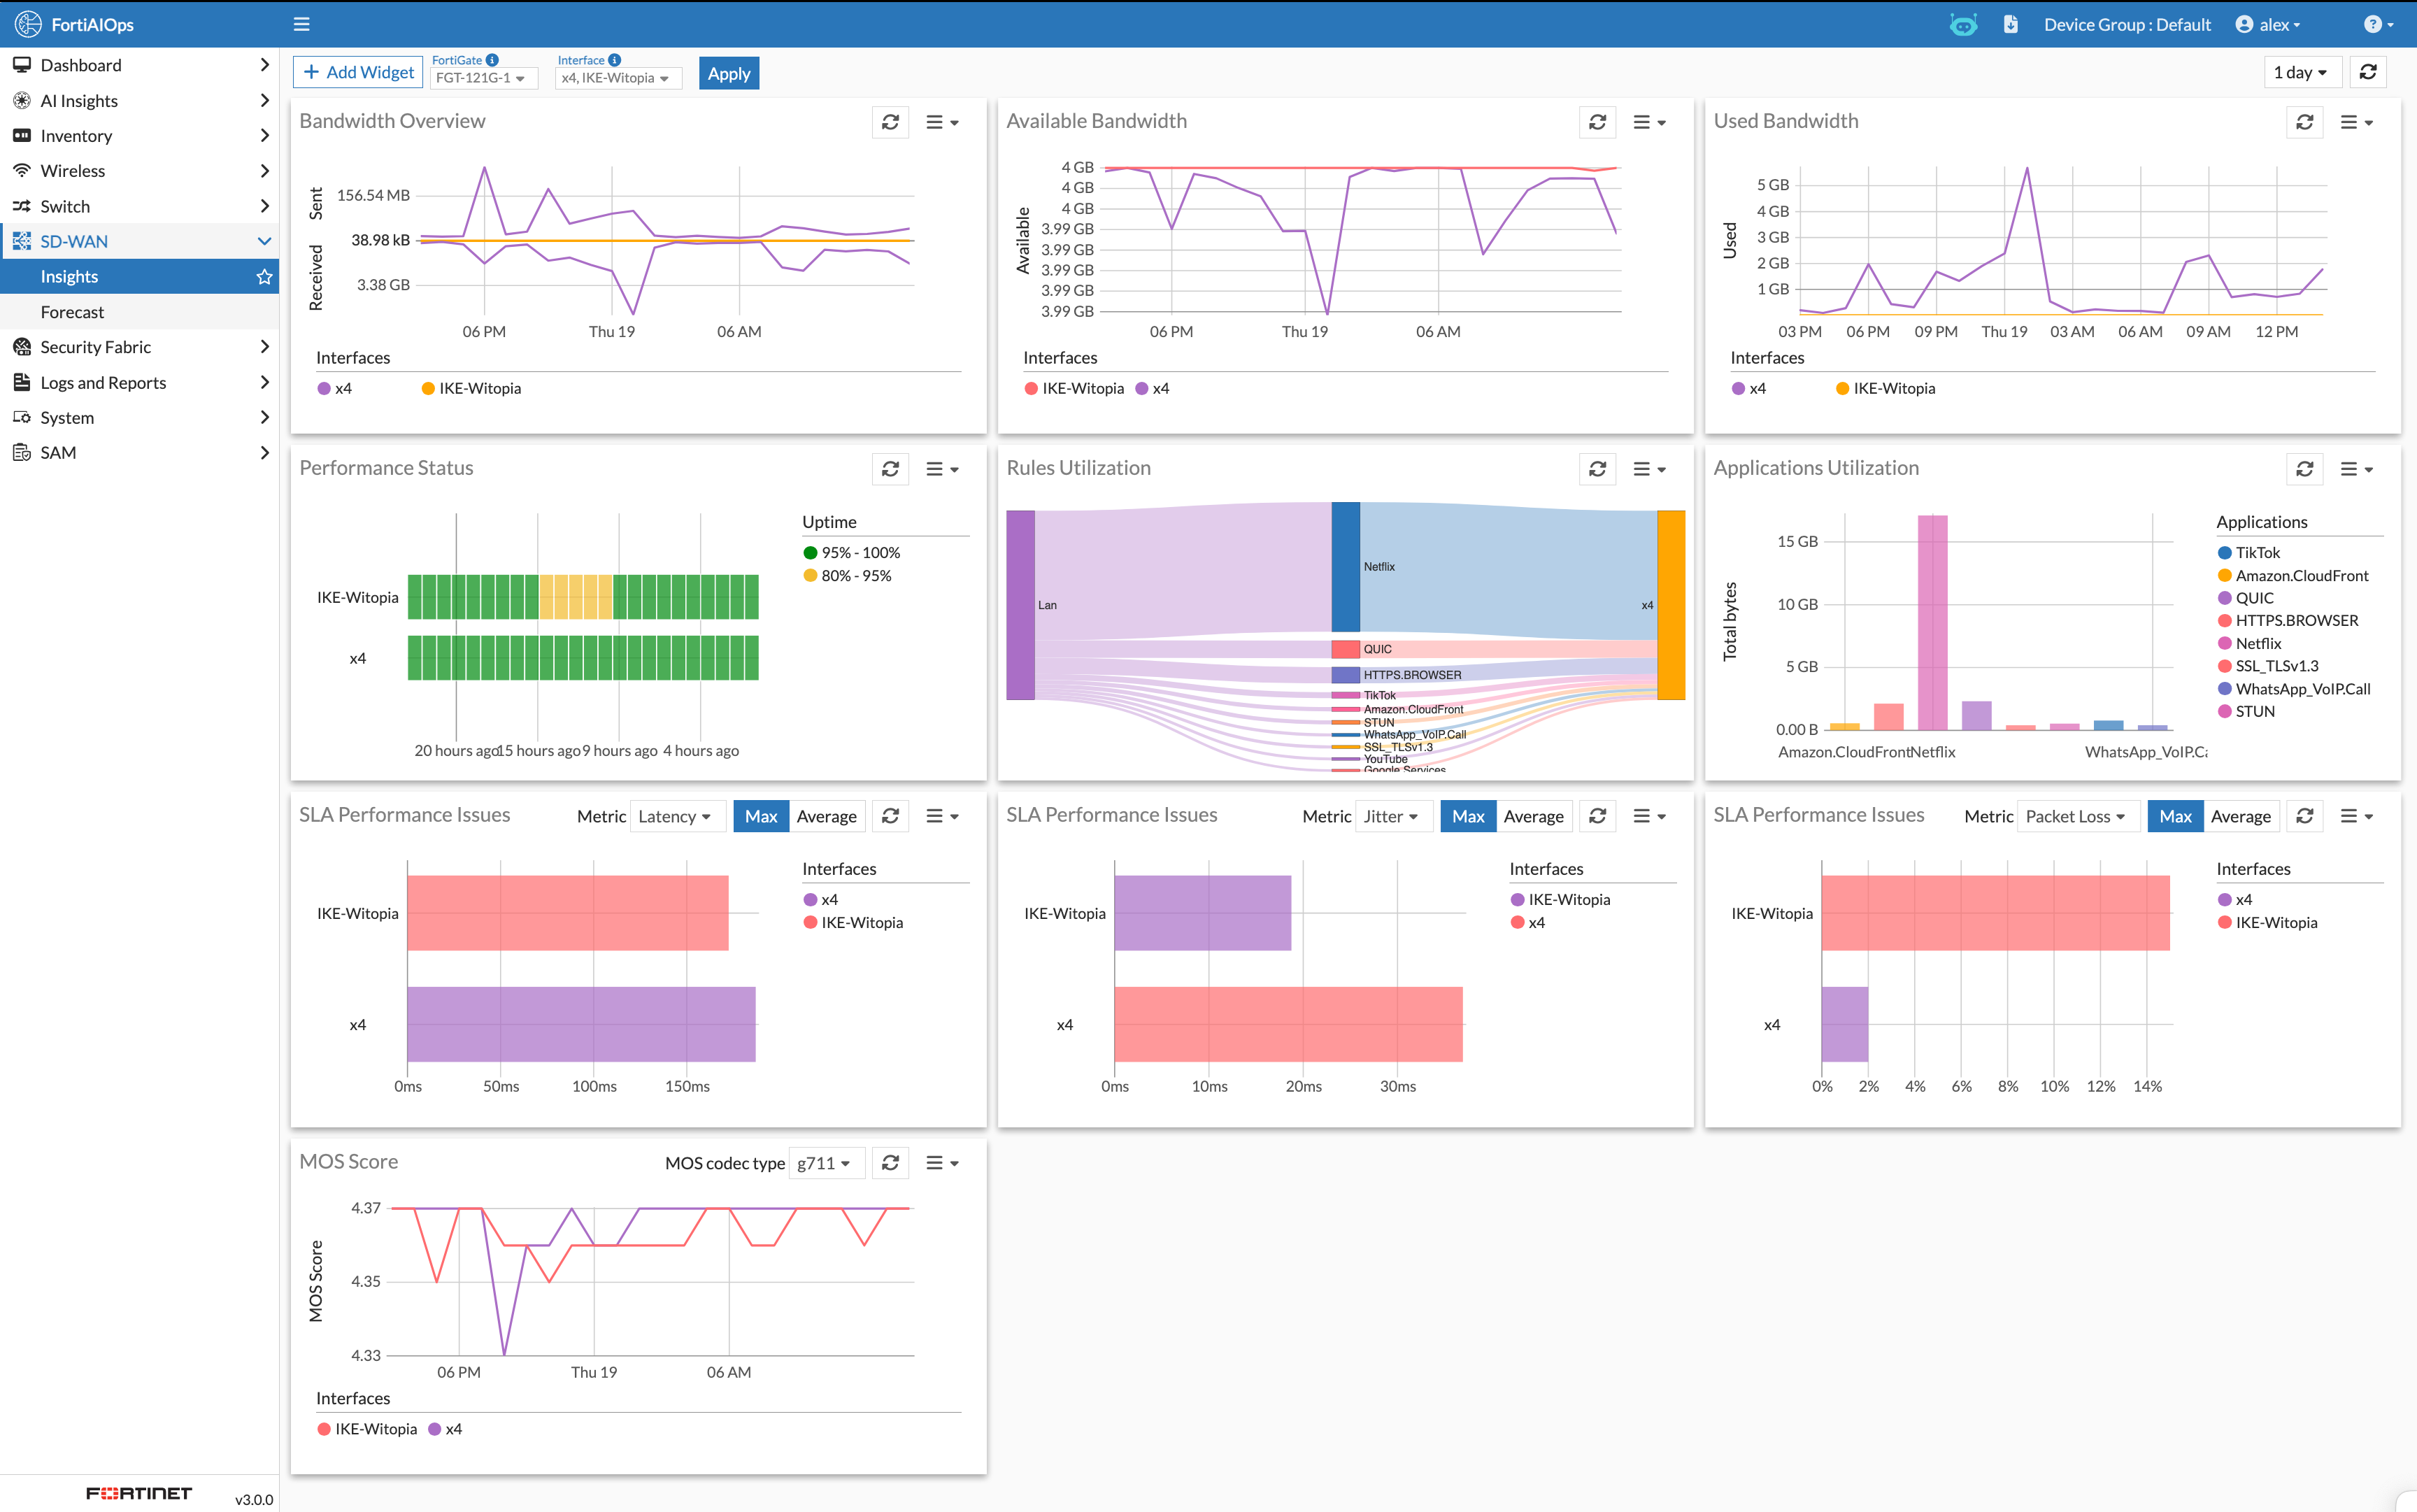
Task: Switch Packet Loss SLA widget to Average
Action: (x=2240, y=816)
